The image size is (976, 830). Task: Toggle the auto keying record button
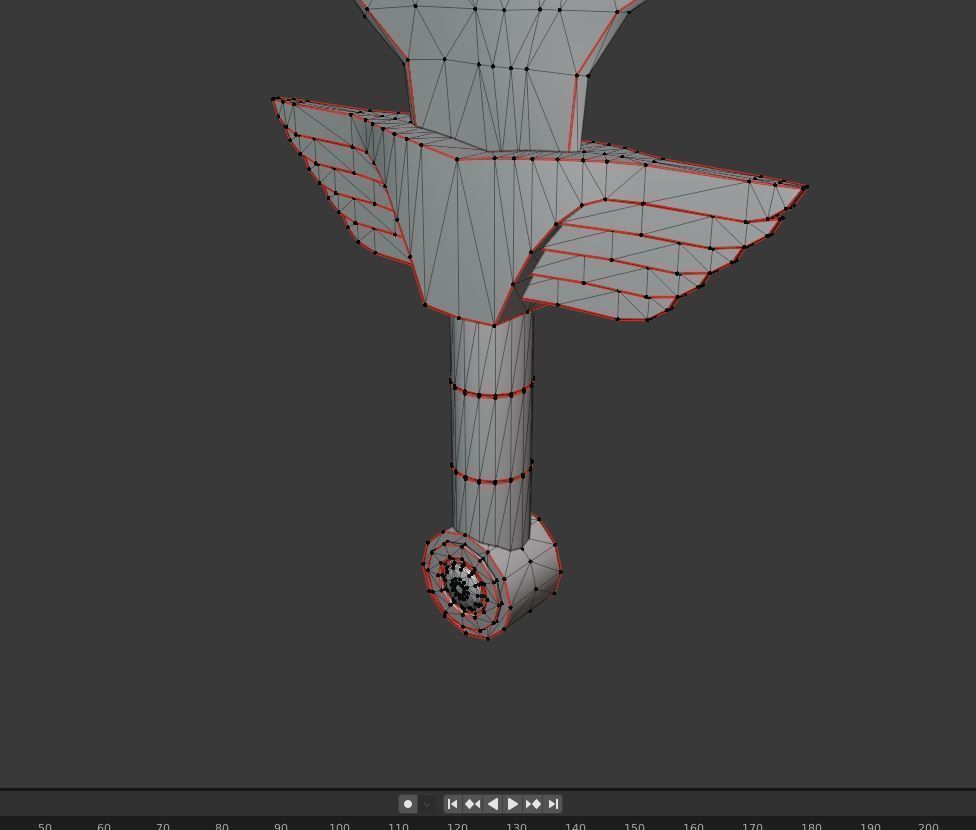pyautogui.click(x=408, y=804)
